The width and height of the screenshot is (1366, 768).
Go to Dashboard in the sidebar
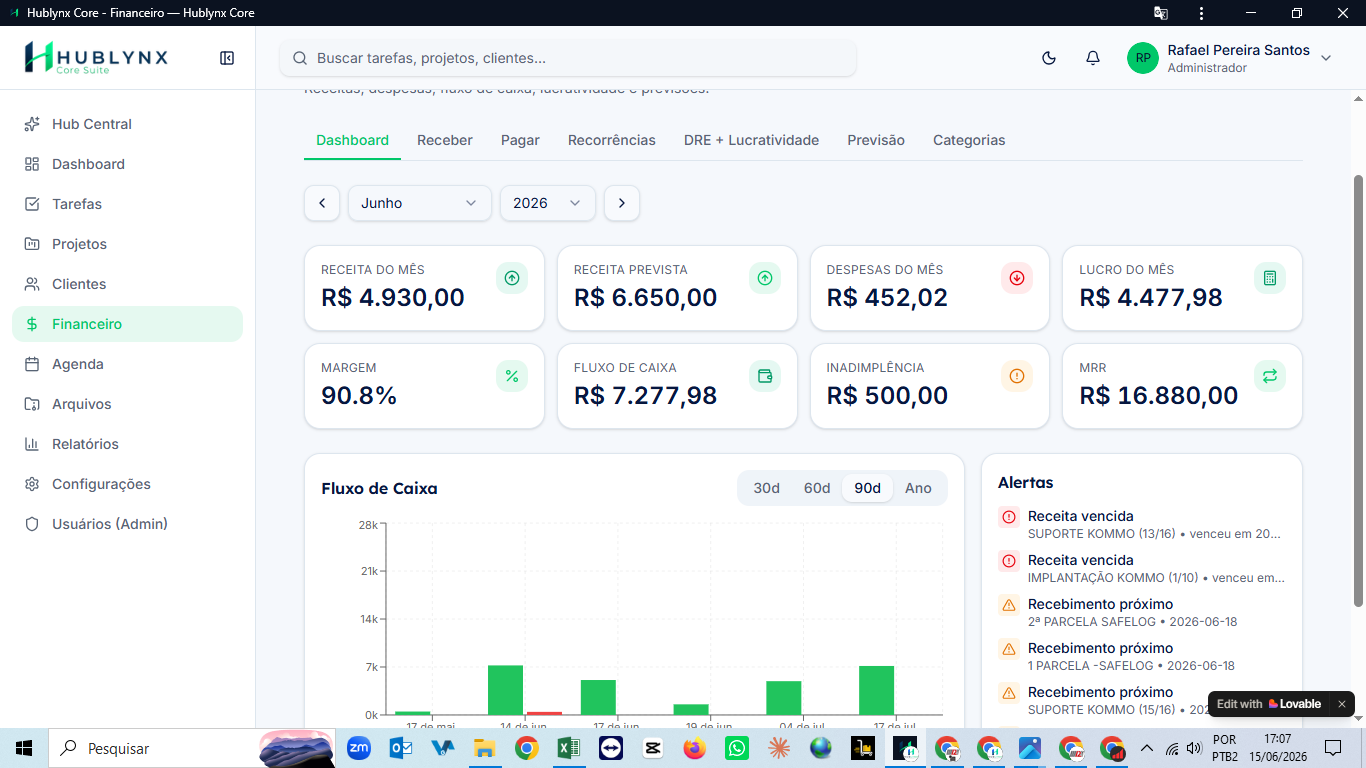tap(127, 164)
